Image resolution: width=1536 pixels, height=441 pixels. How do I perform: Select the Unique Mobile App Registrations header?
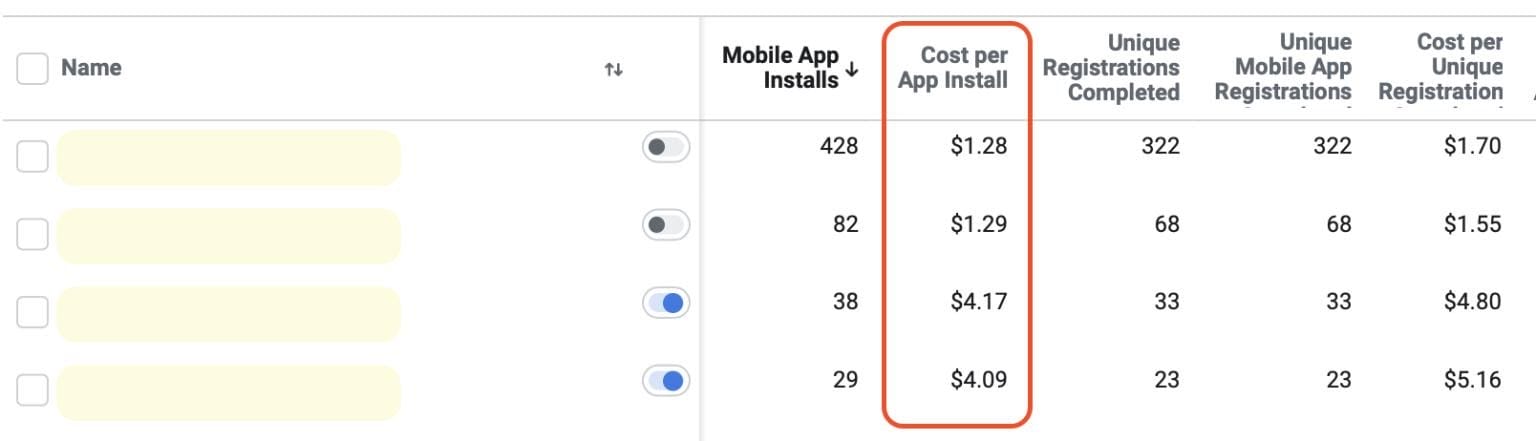tap(1283, 68)
